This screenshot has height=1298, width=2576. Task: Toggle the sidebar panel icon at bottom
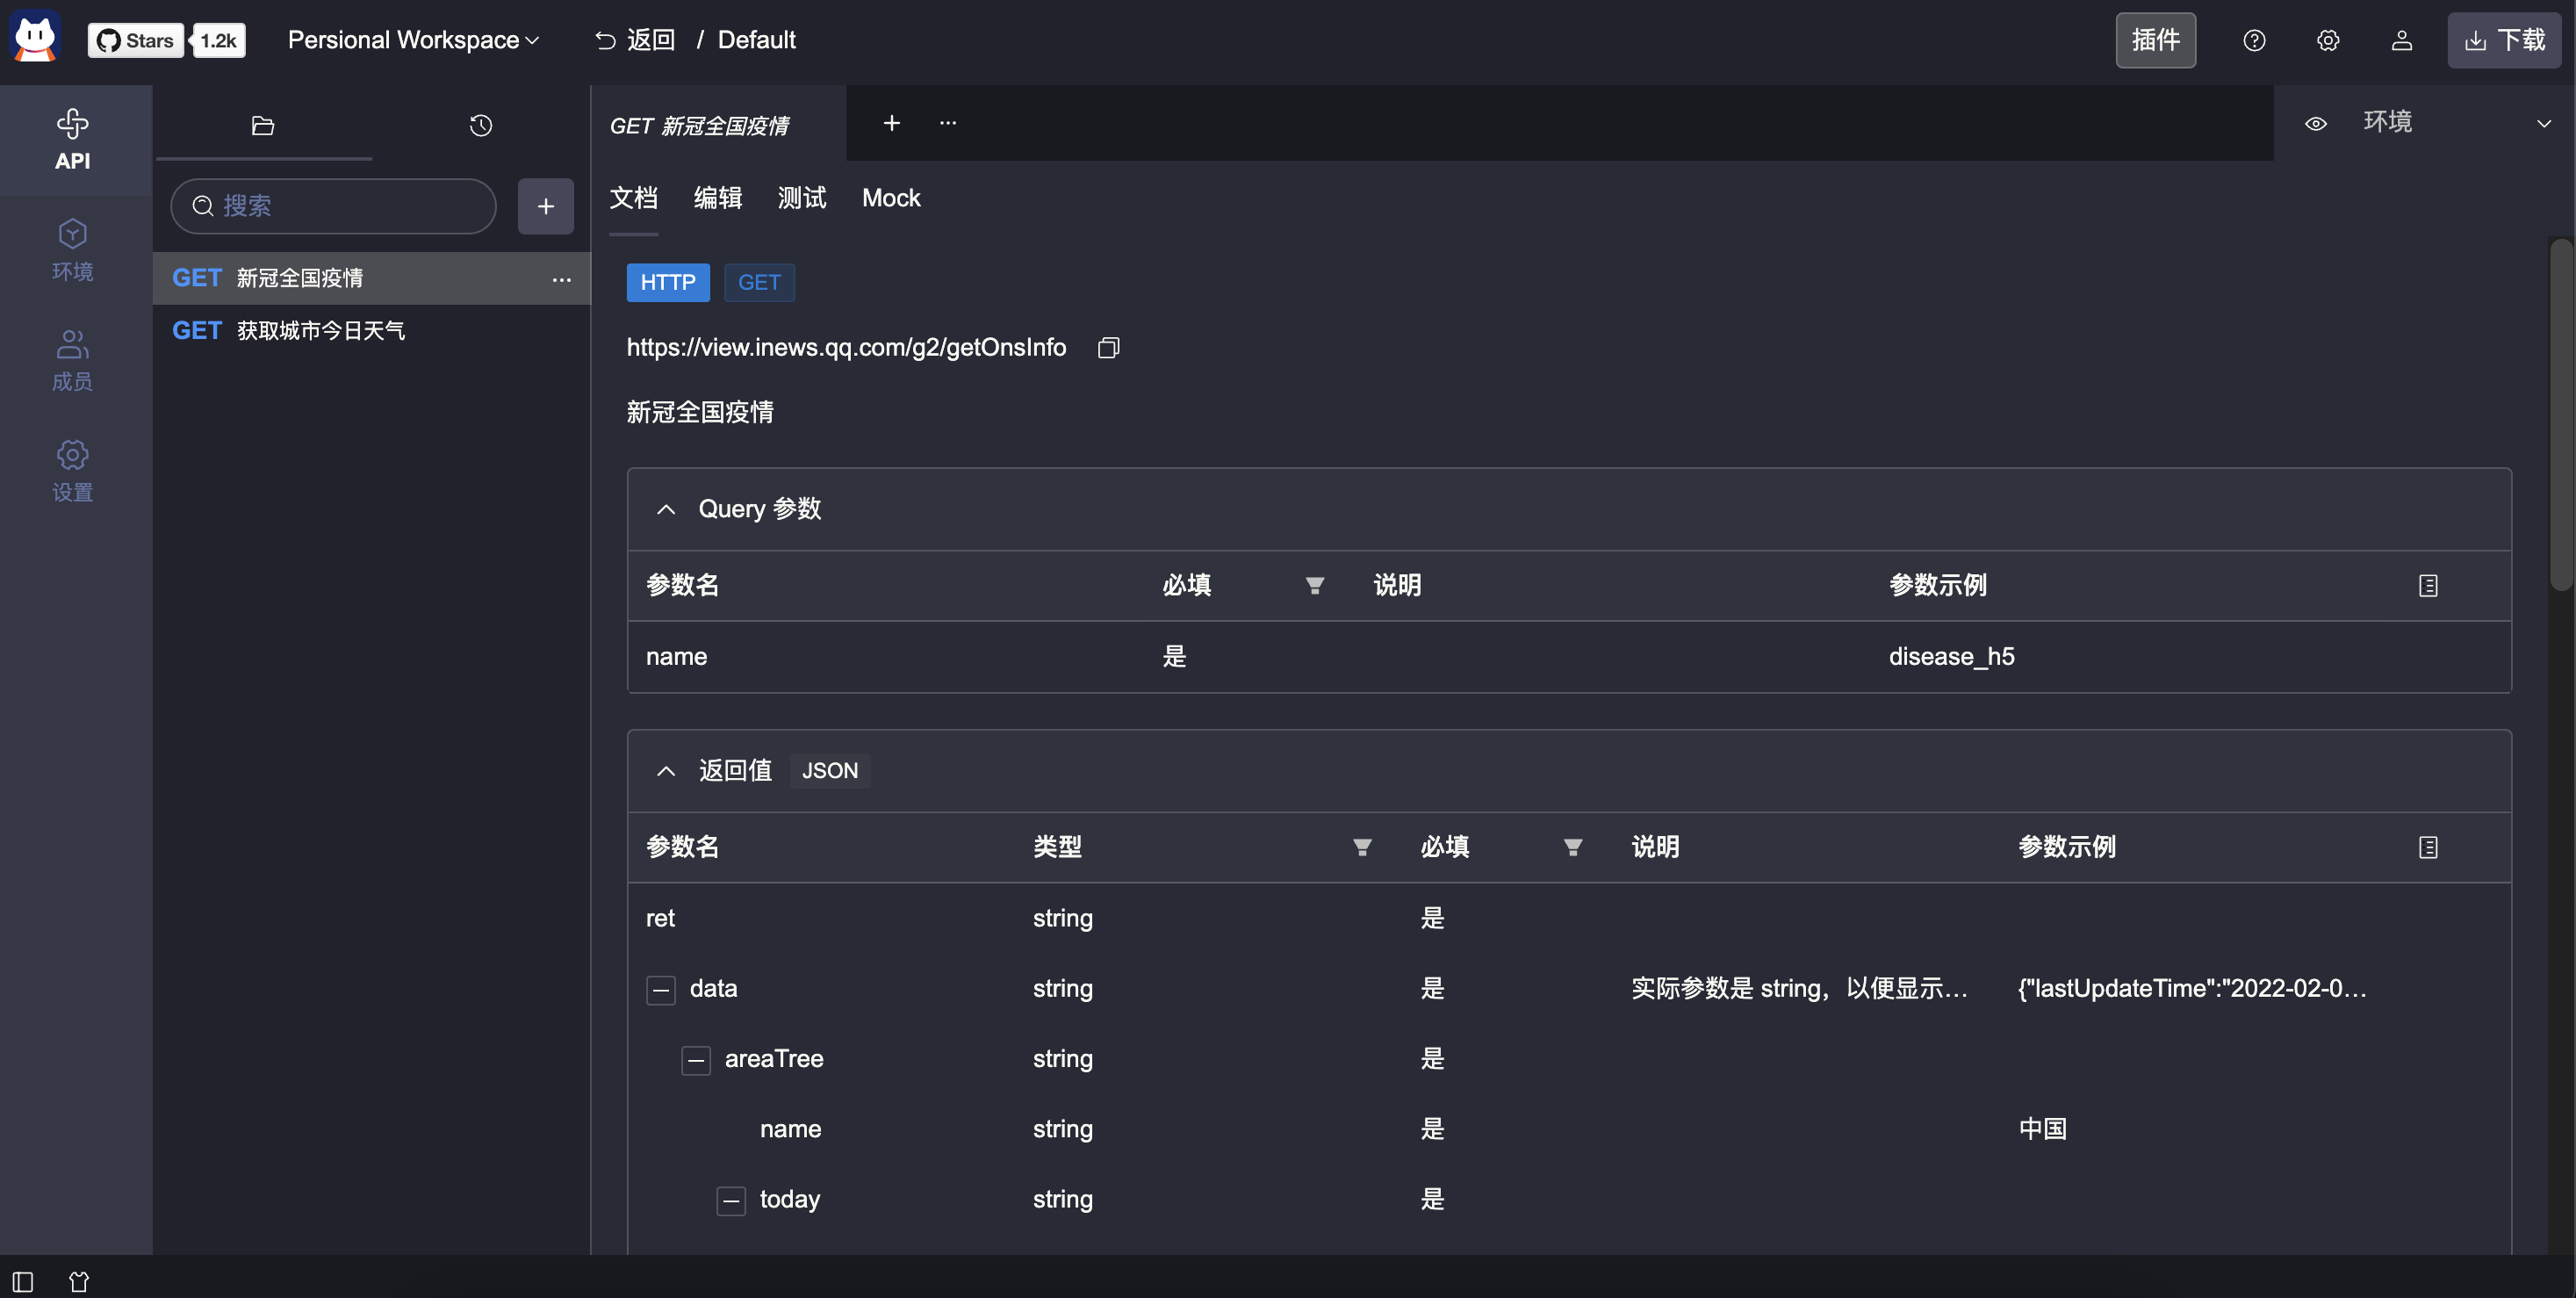click(23, 1280)
